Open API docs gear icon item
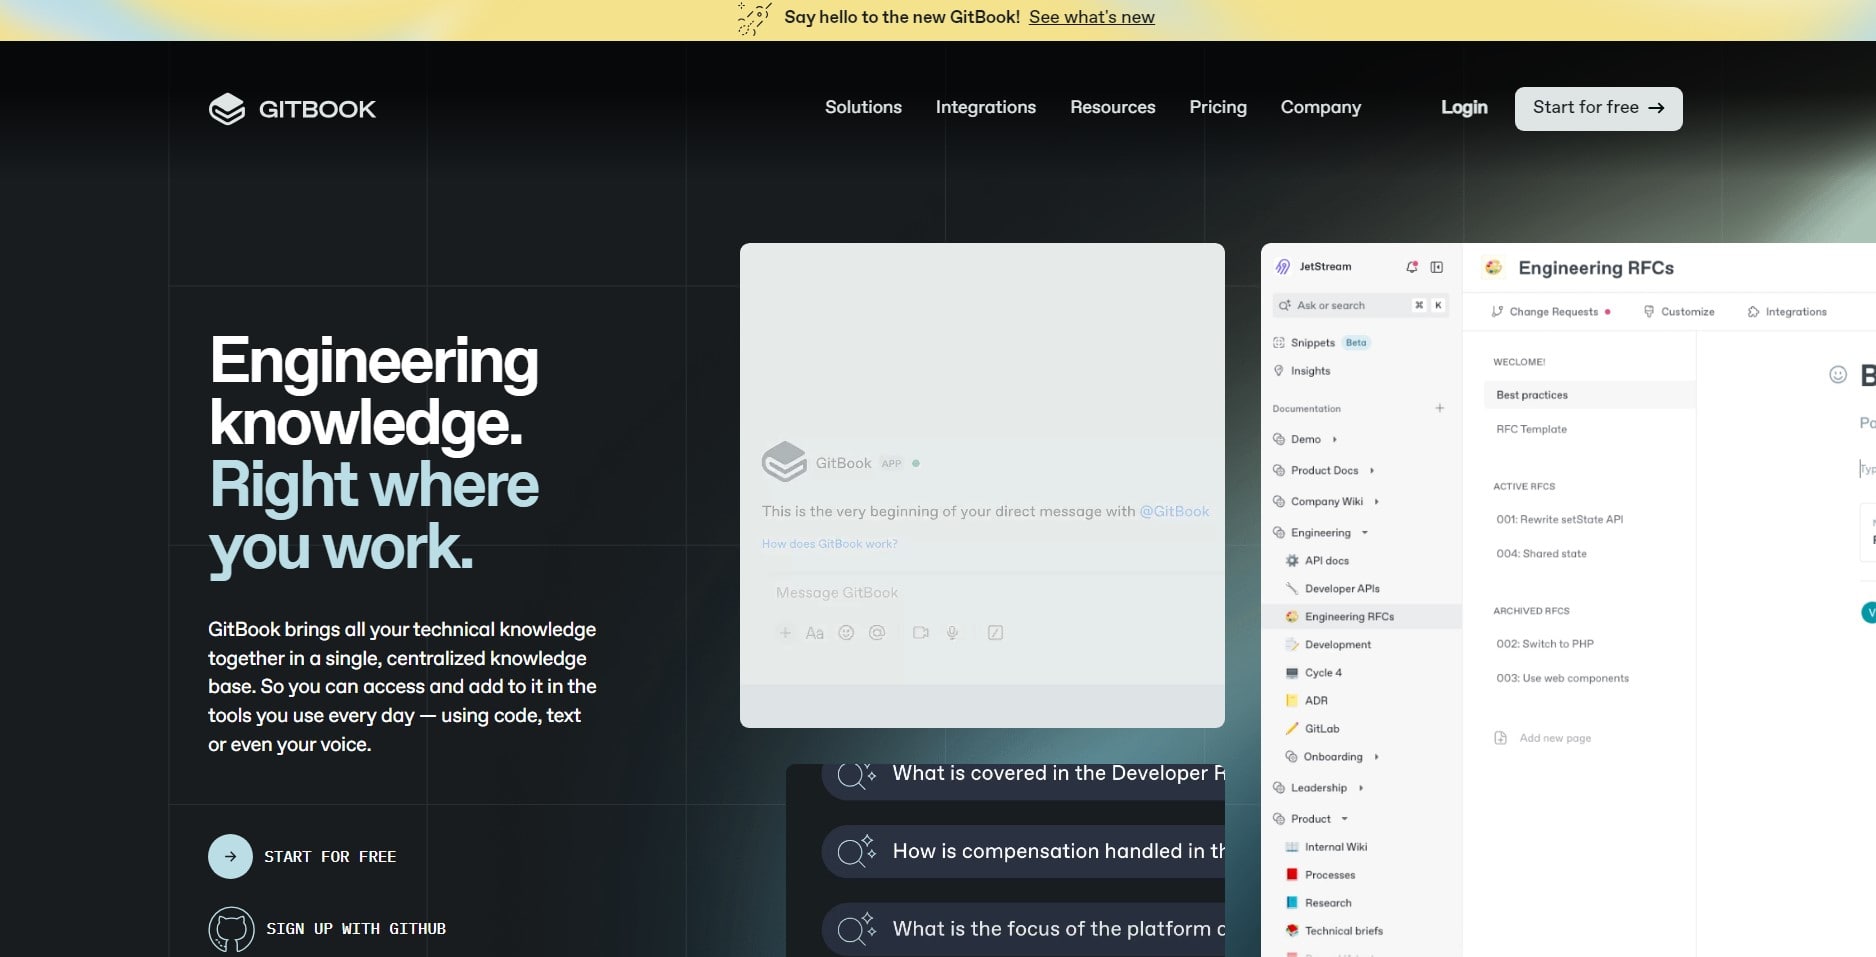Viewport: 1876px width, 957px height. pos(1292,561)
